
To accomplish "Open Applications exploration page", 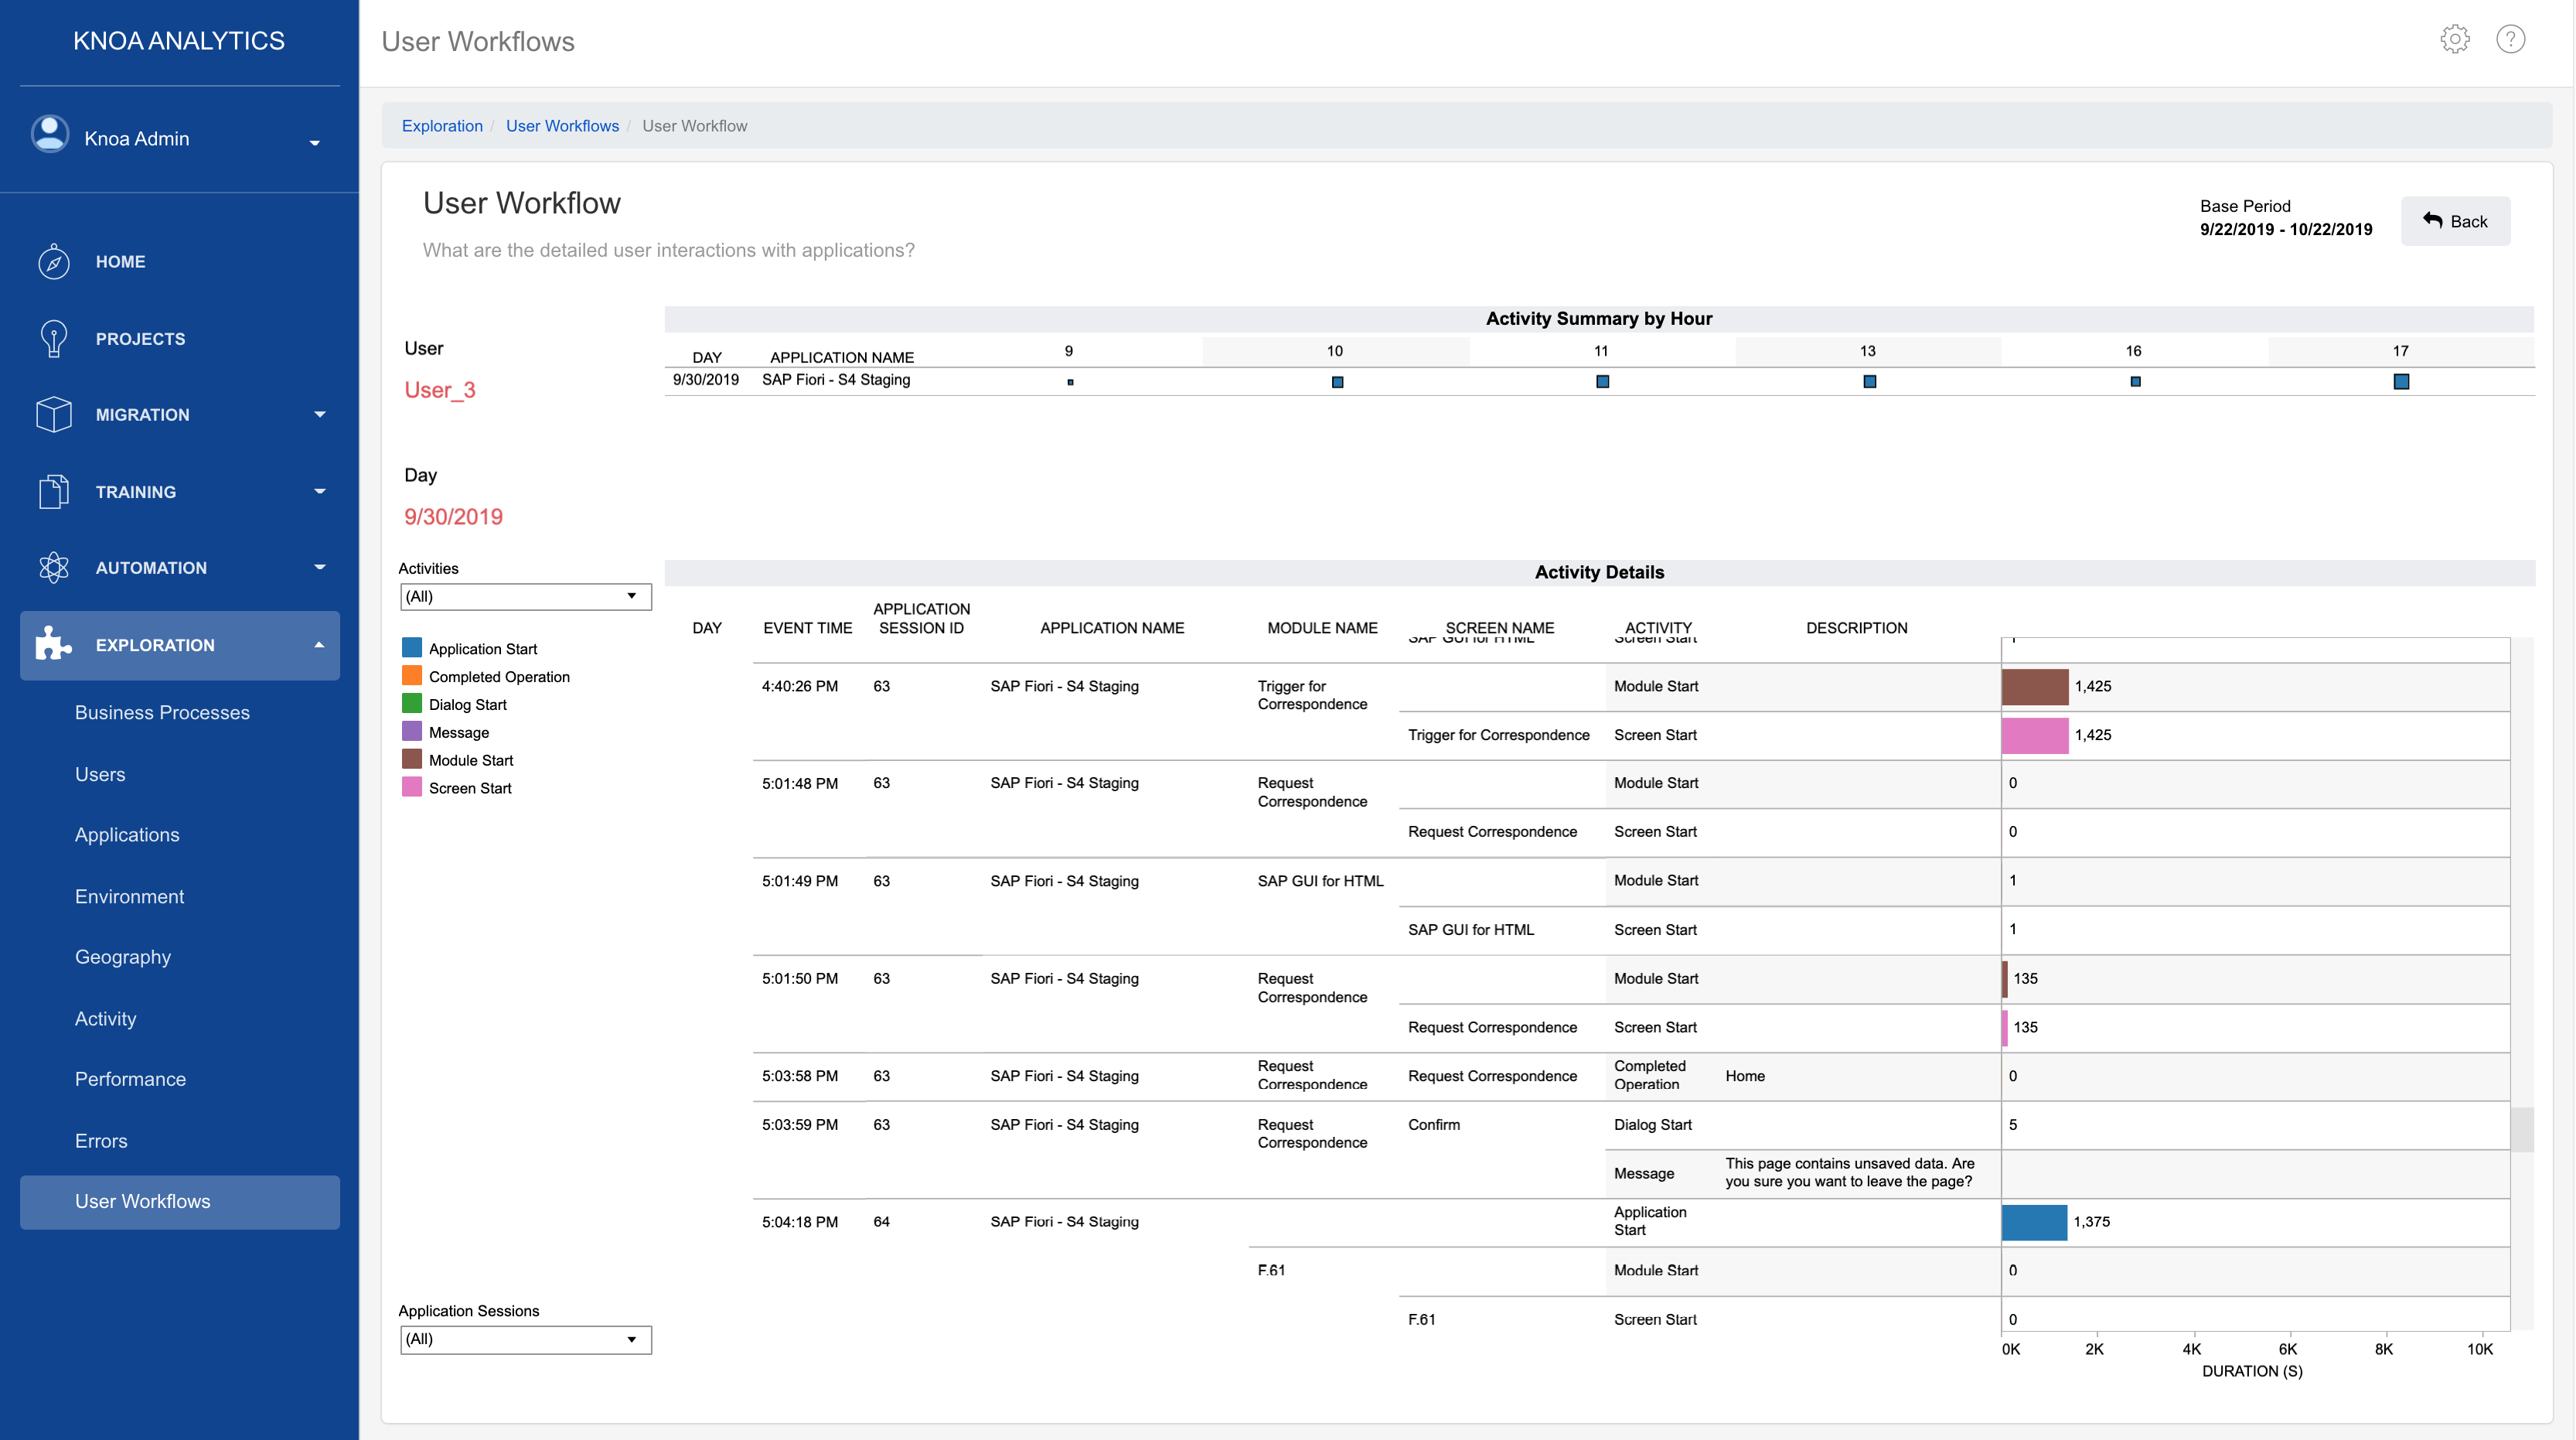I will pos(127,834).
